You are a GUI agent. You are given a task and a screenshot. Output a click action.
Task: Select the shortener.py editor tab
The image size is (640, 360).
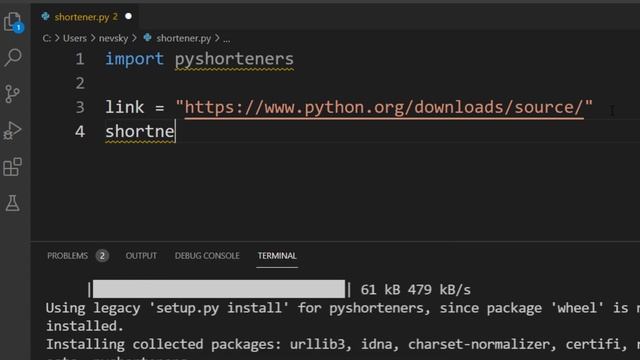tap(85, 17)
